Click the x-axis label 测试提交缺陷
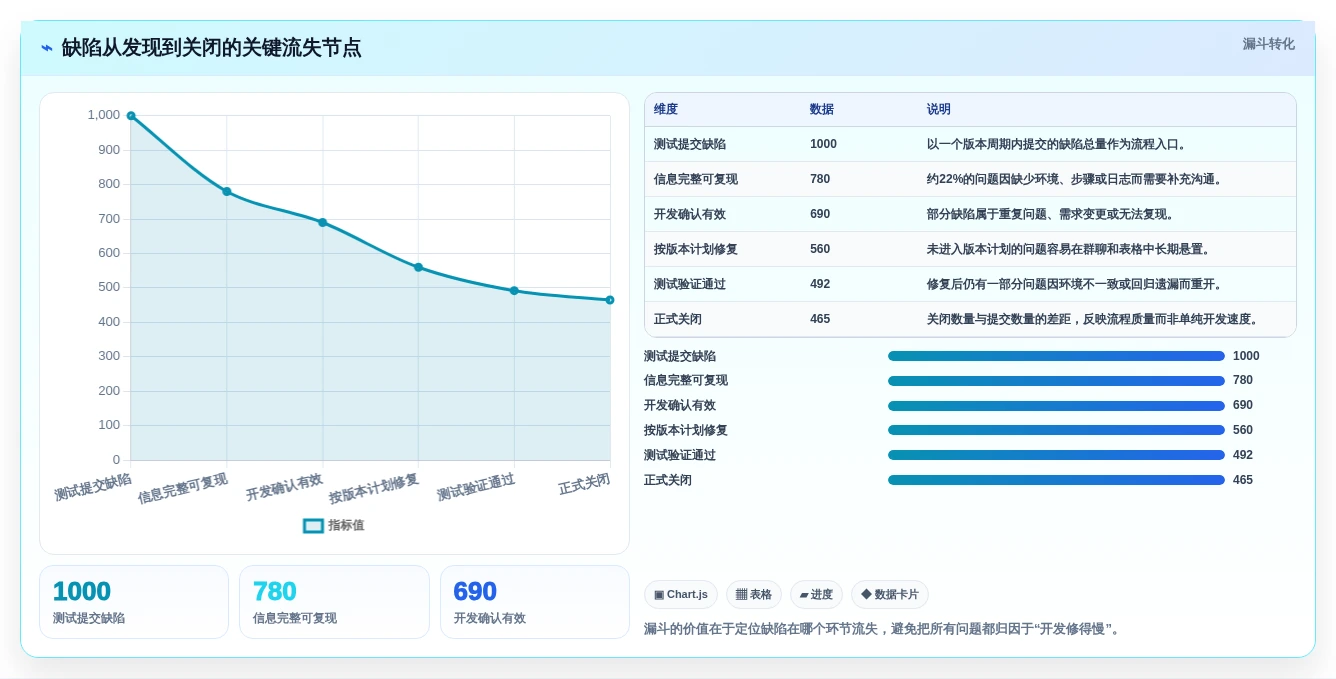This screenshot has width=1336, height=679. [93, 487]
